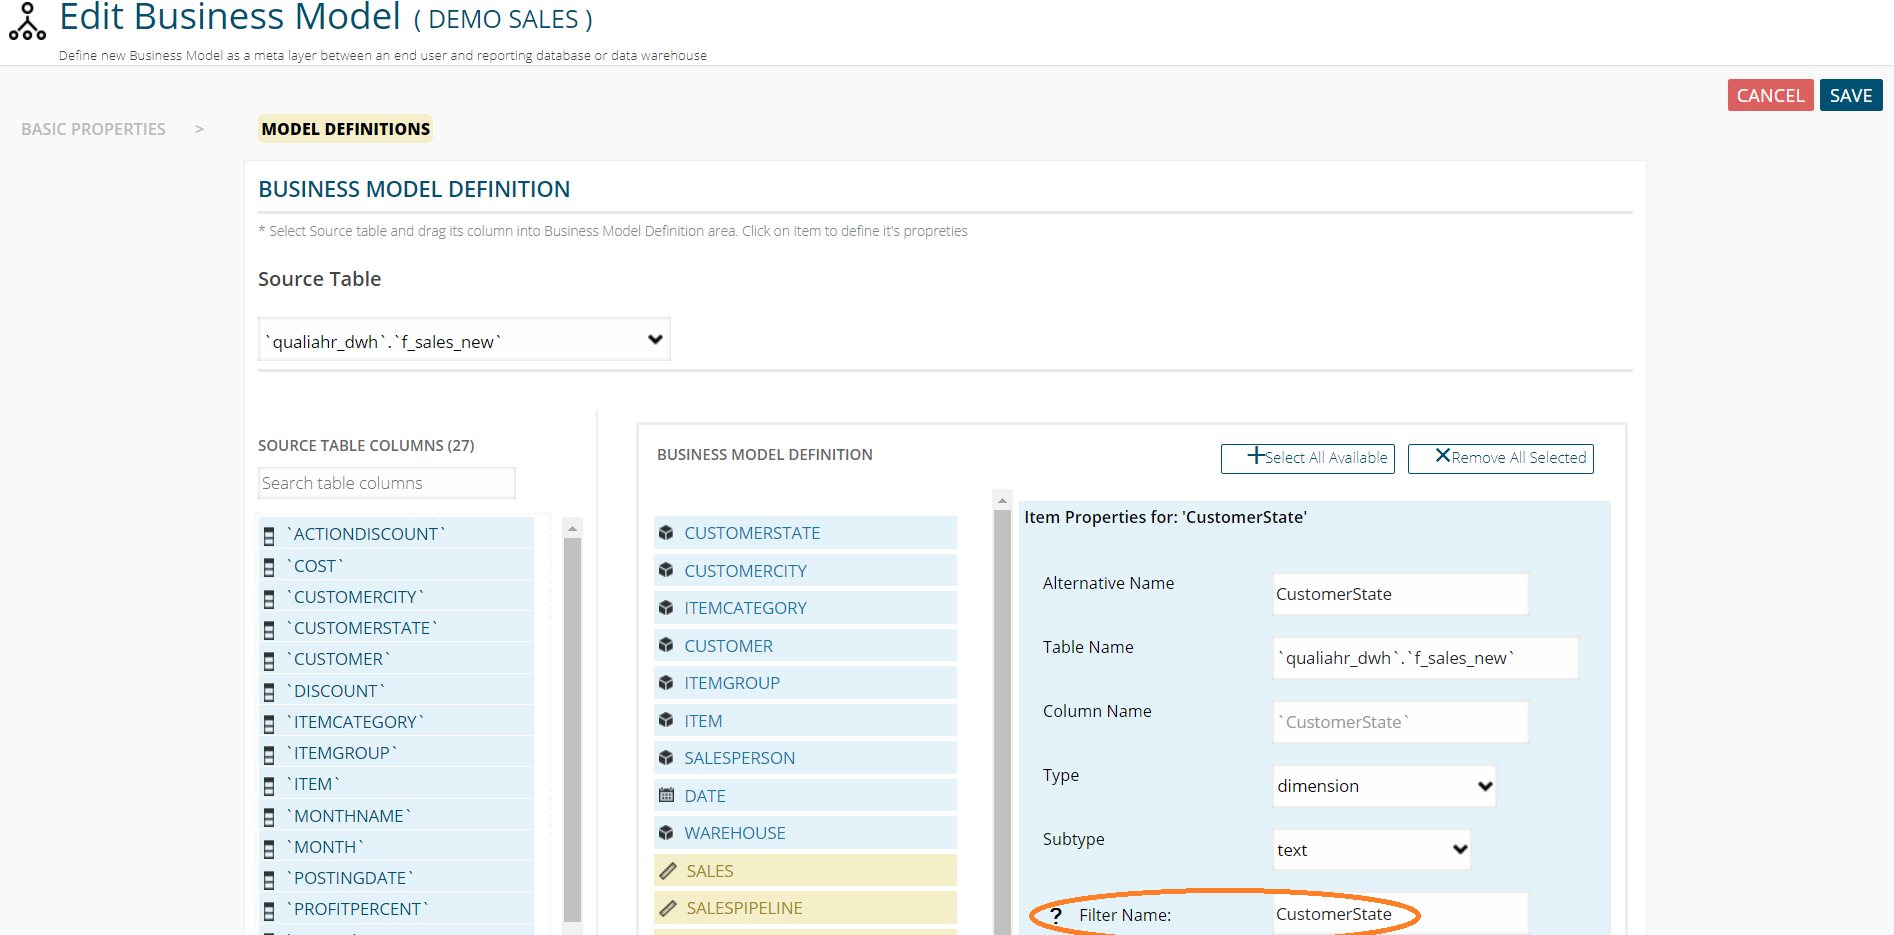Click dimension cube icon of ITEMGROUP item
This screenshot has width=1894, height=935.
[666, 682]
